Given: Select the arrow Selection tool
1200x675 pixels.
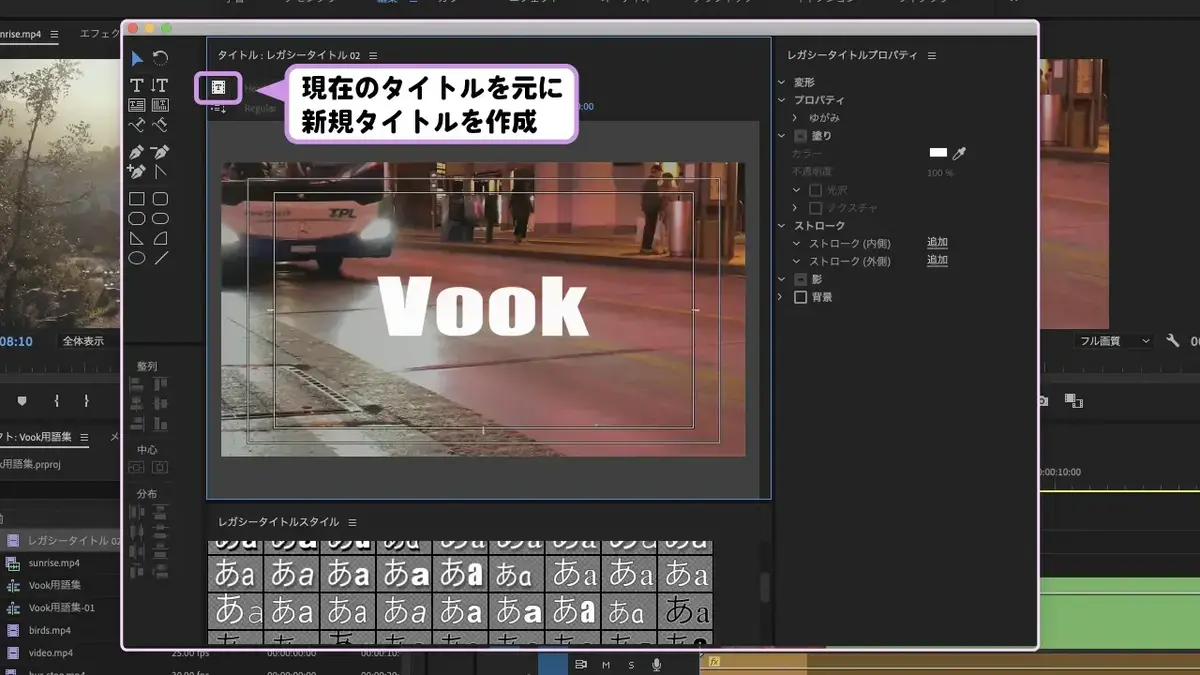Looking at the screenshot, I should pos(137,59).
